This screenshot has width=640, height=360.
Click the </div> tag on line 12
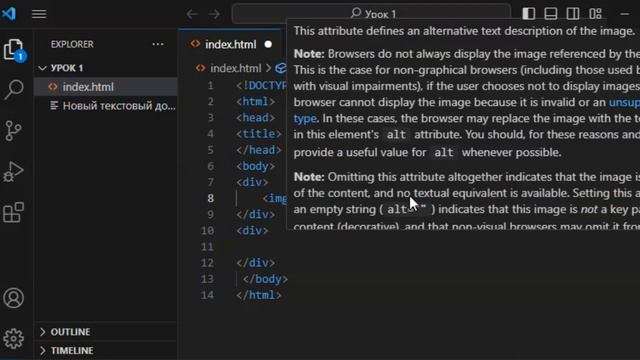pos(256,263)
